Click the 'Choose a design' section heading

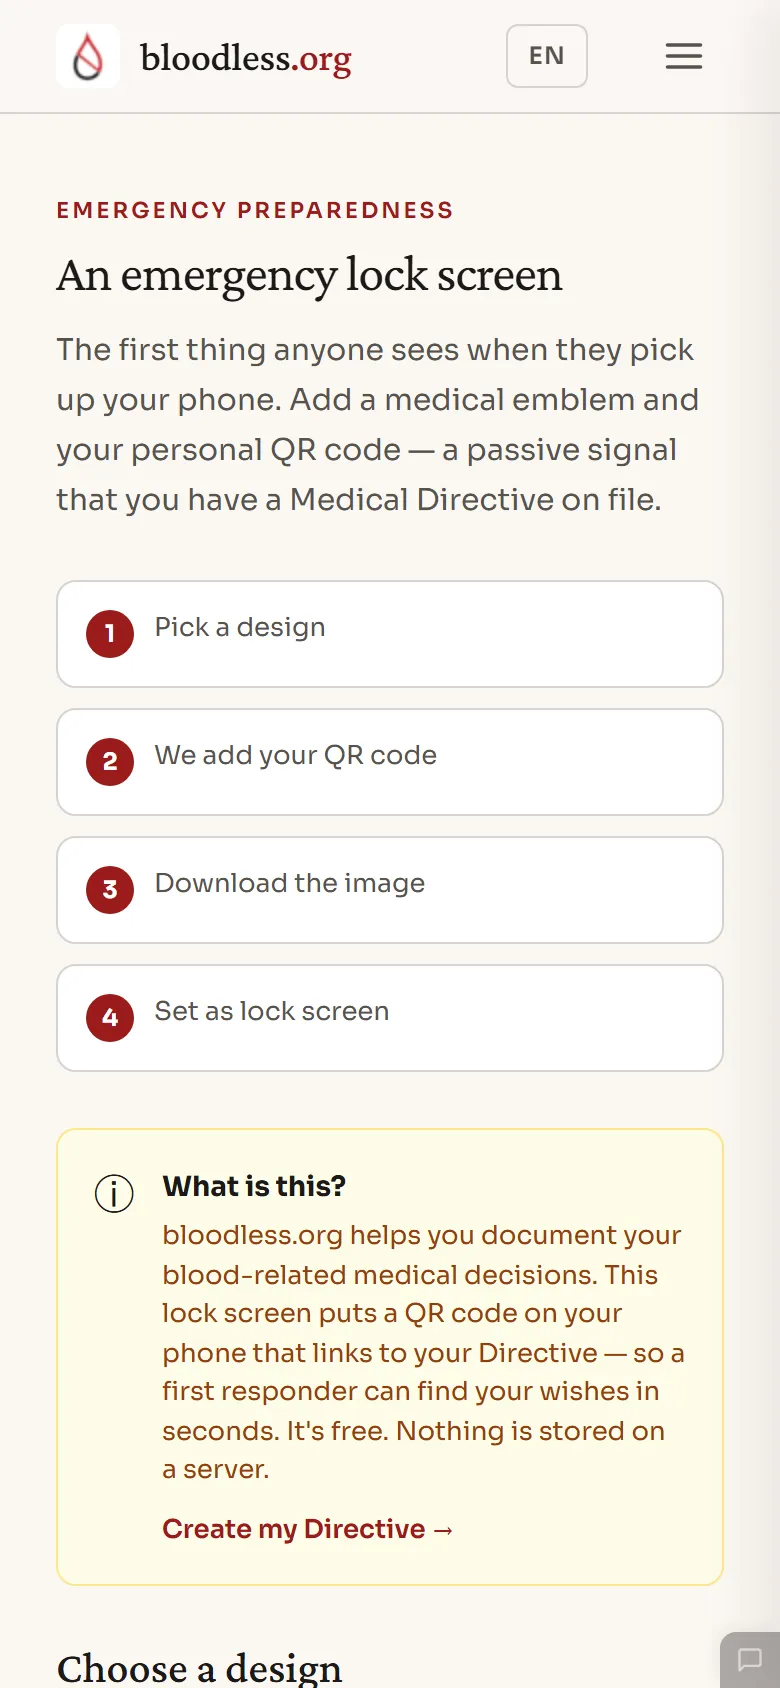199,1668
